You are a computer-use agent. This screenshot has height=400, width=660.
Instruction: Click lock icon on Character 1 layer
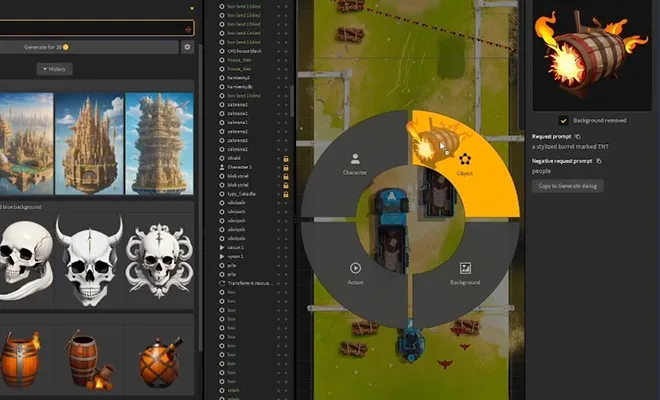(285, 167)
